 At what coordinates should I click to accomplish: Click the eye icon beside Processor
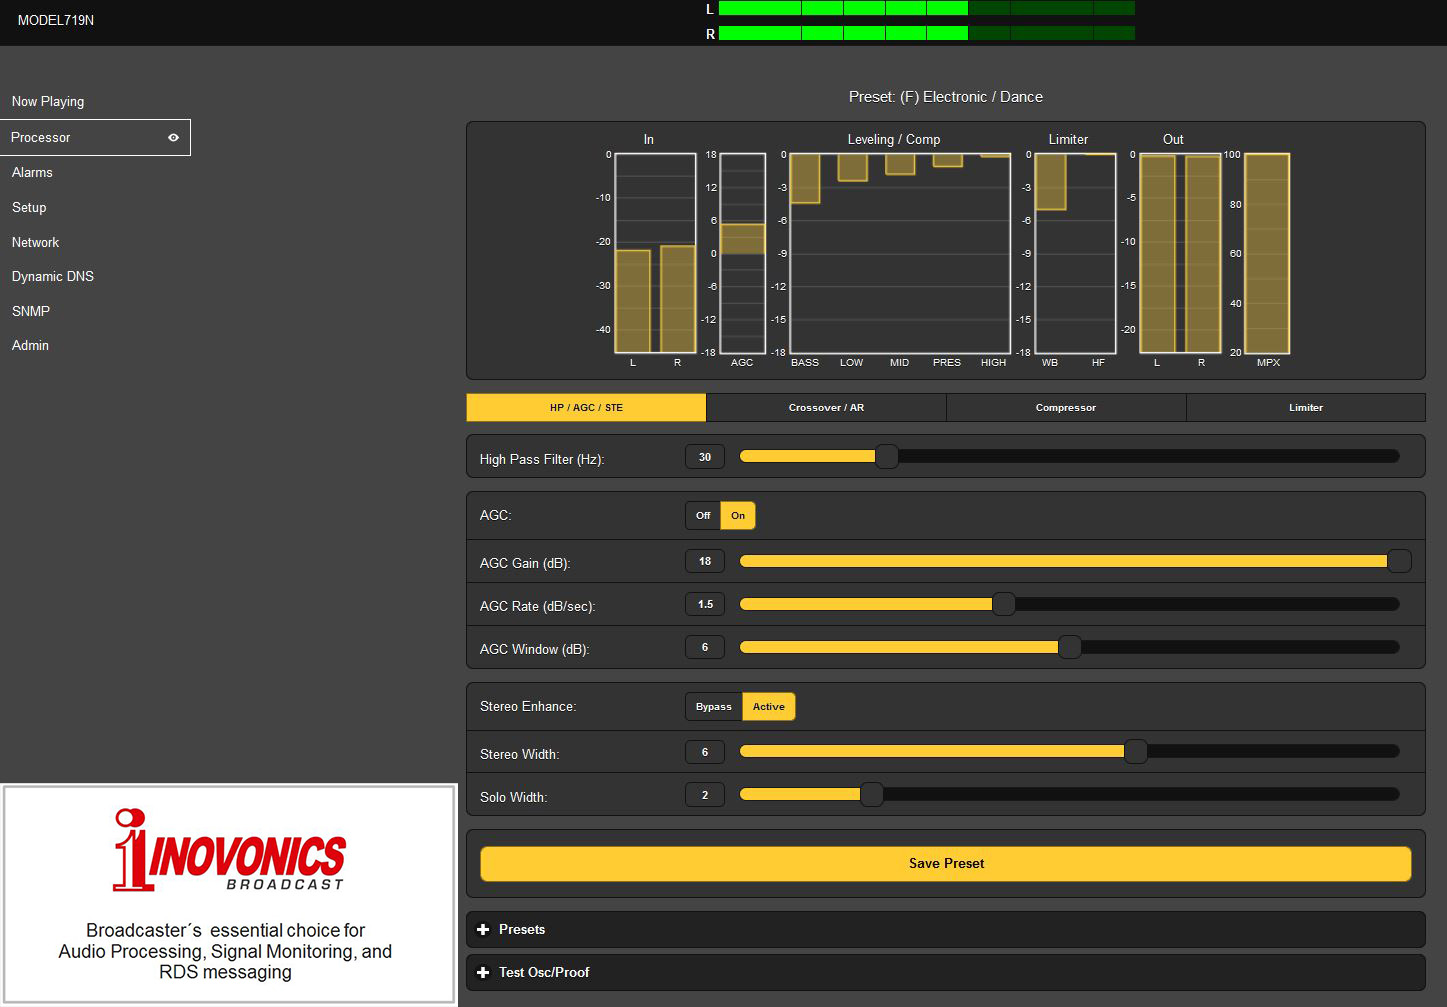coord(173,138)
